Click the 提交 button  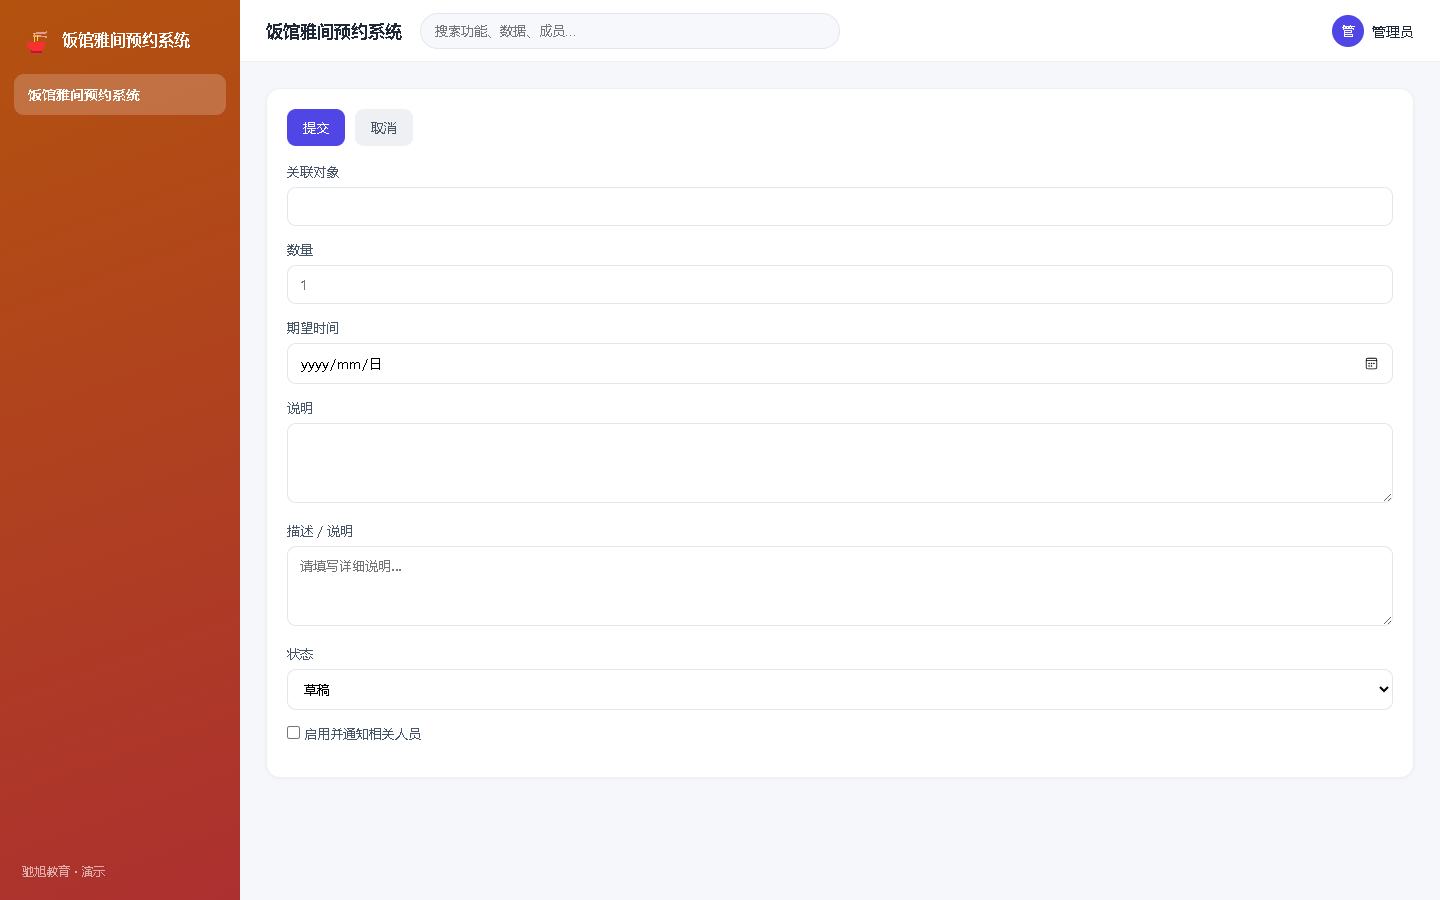316,128
